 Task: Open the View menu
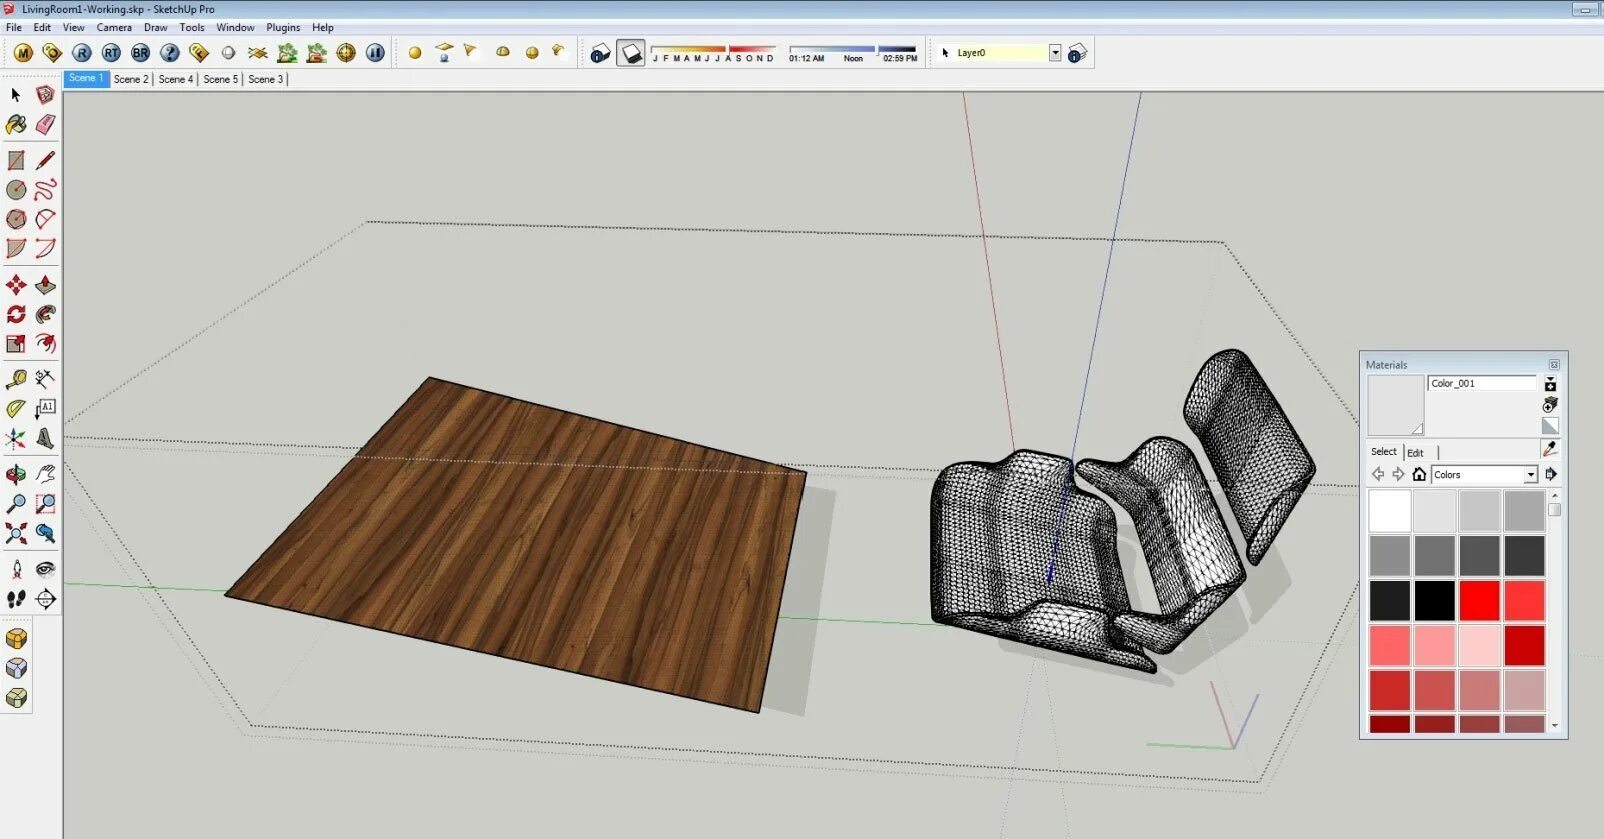pos(74,27)
